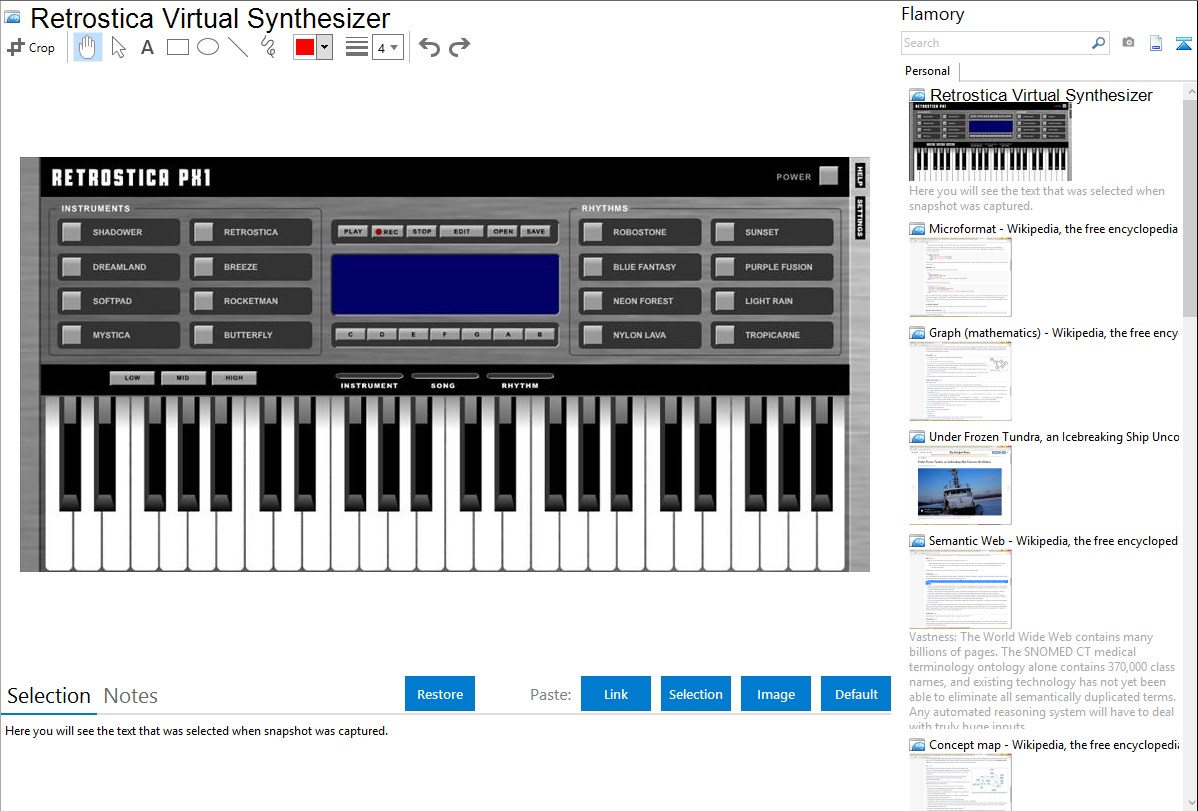Select the SUNSET rhythm
Screen dimensions: 1198x811
pyautogui.click(x=724, y=232)
